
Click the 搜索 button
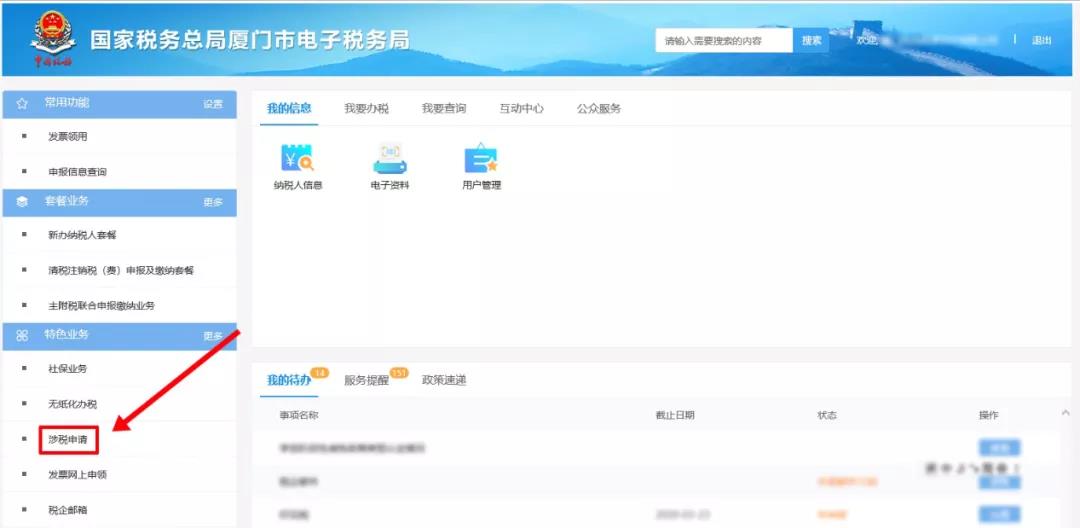click(x=811, y=41)
